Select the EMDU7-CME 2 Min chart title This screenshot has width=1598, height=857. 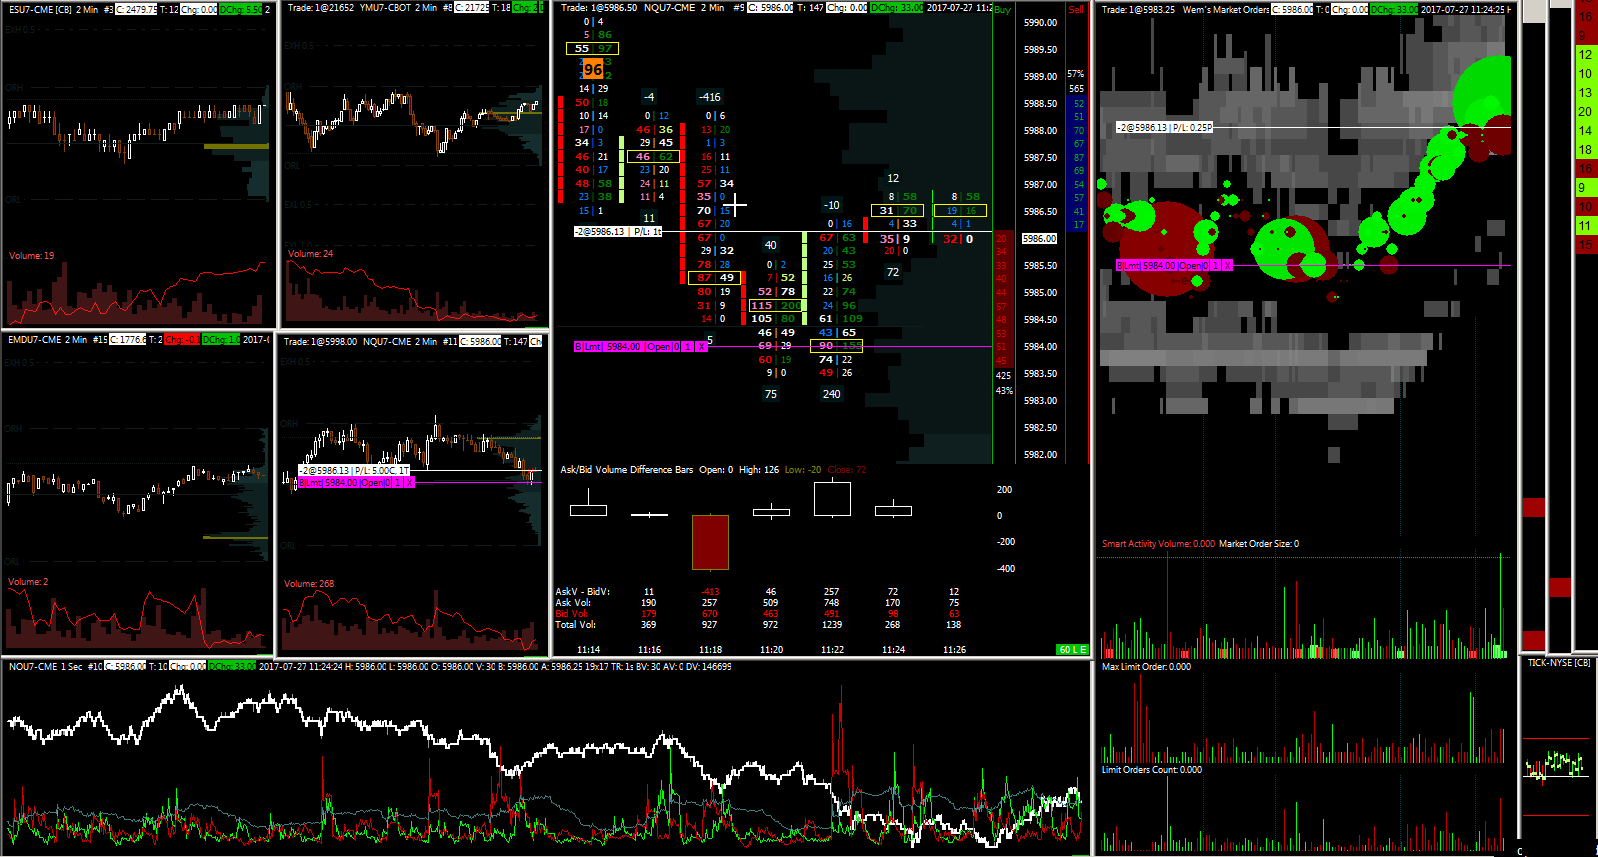coord(47,340)
